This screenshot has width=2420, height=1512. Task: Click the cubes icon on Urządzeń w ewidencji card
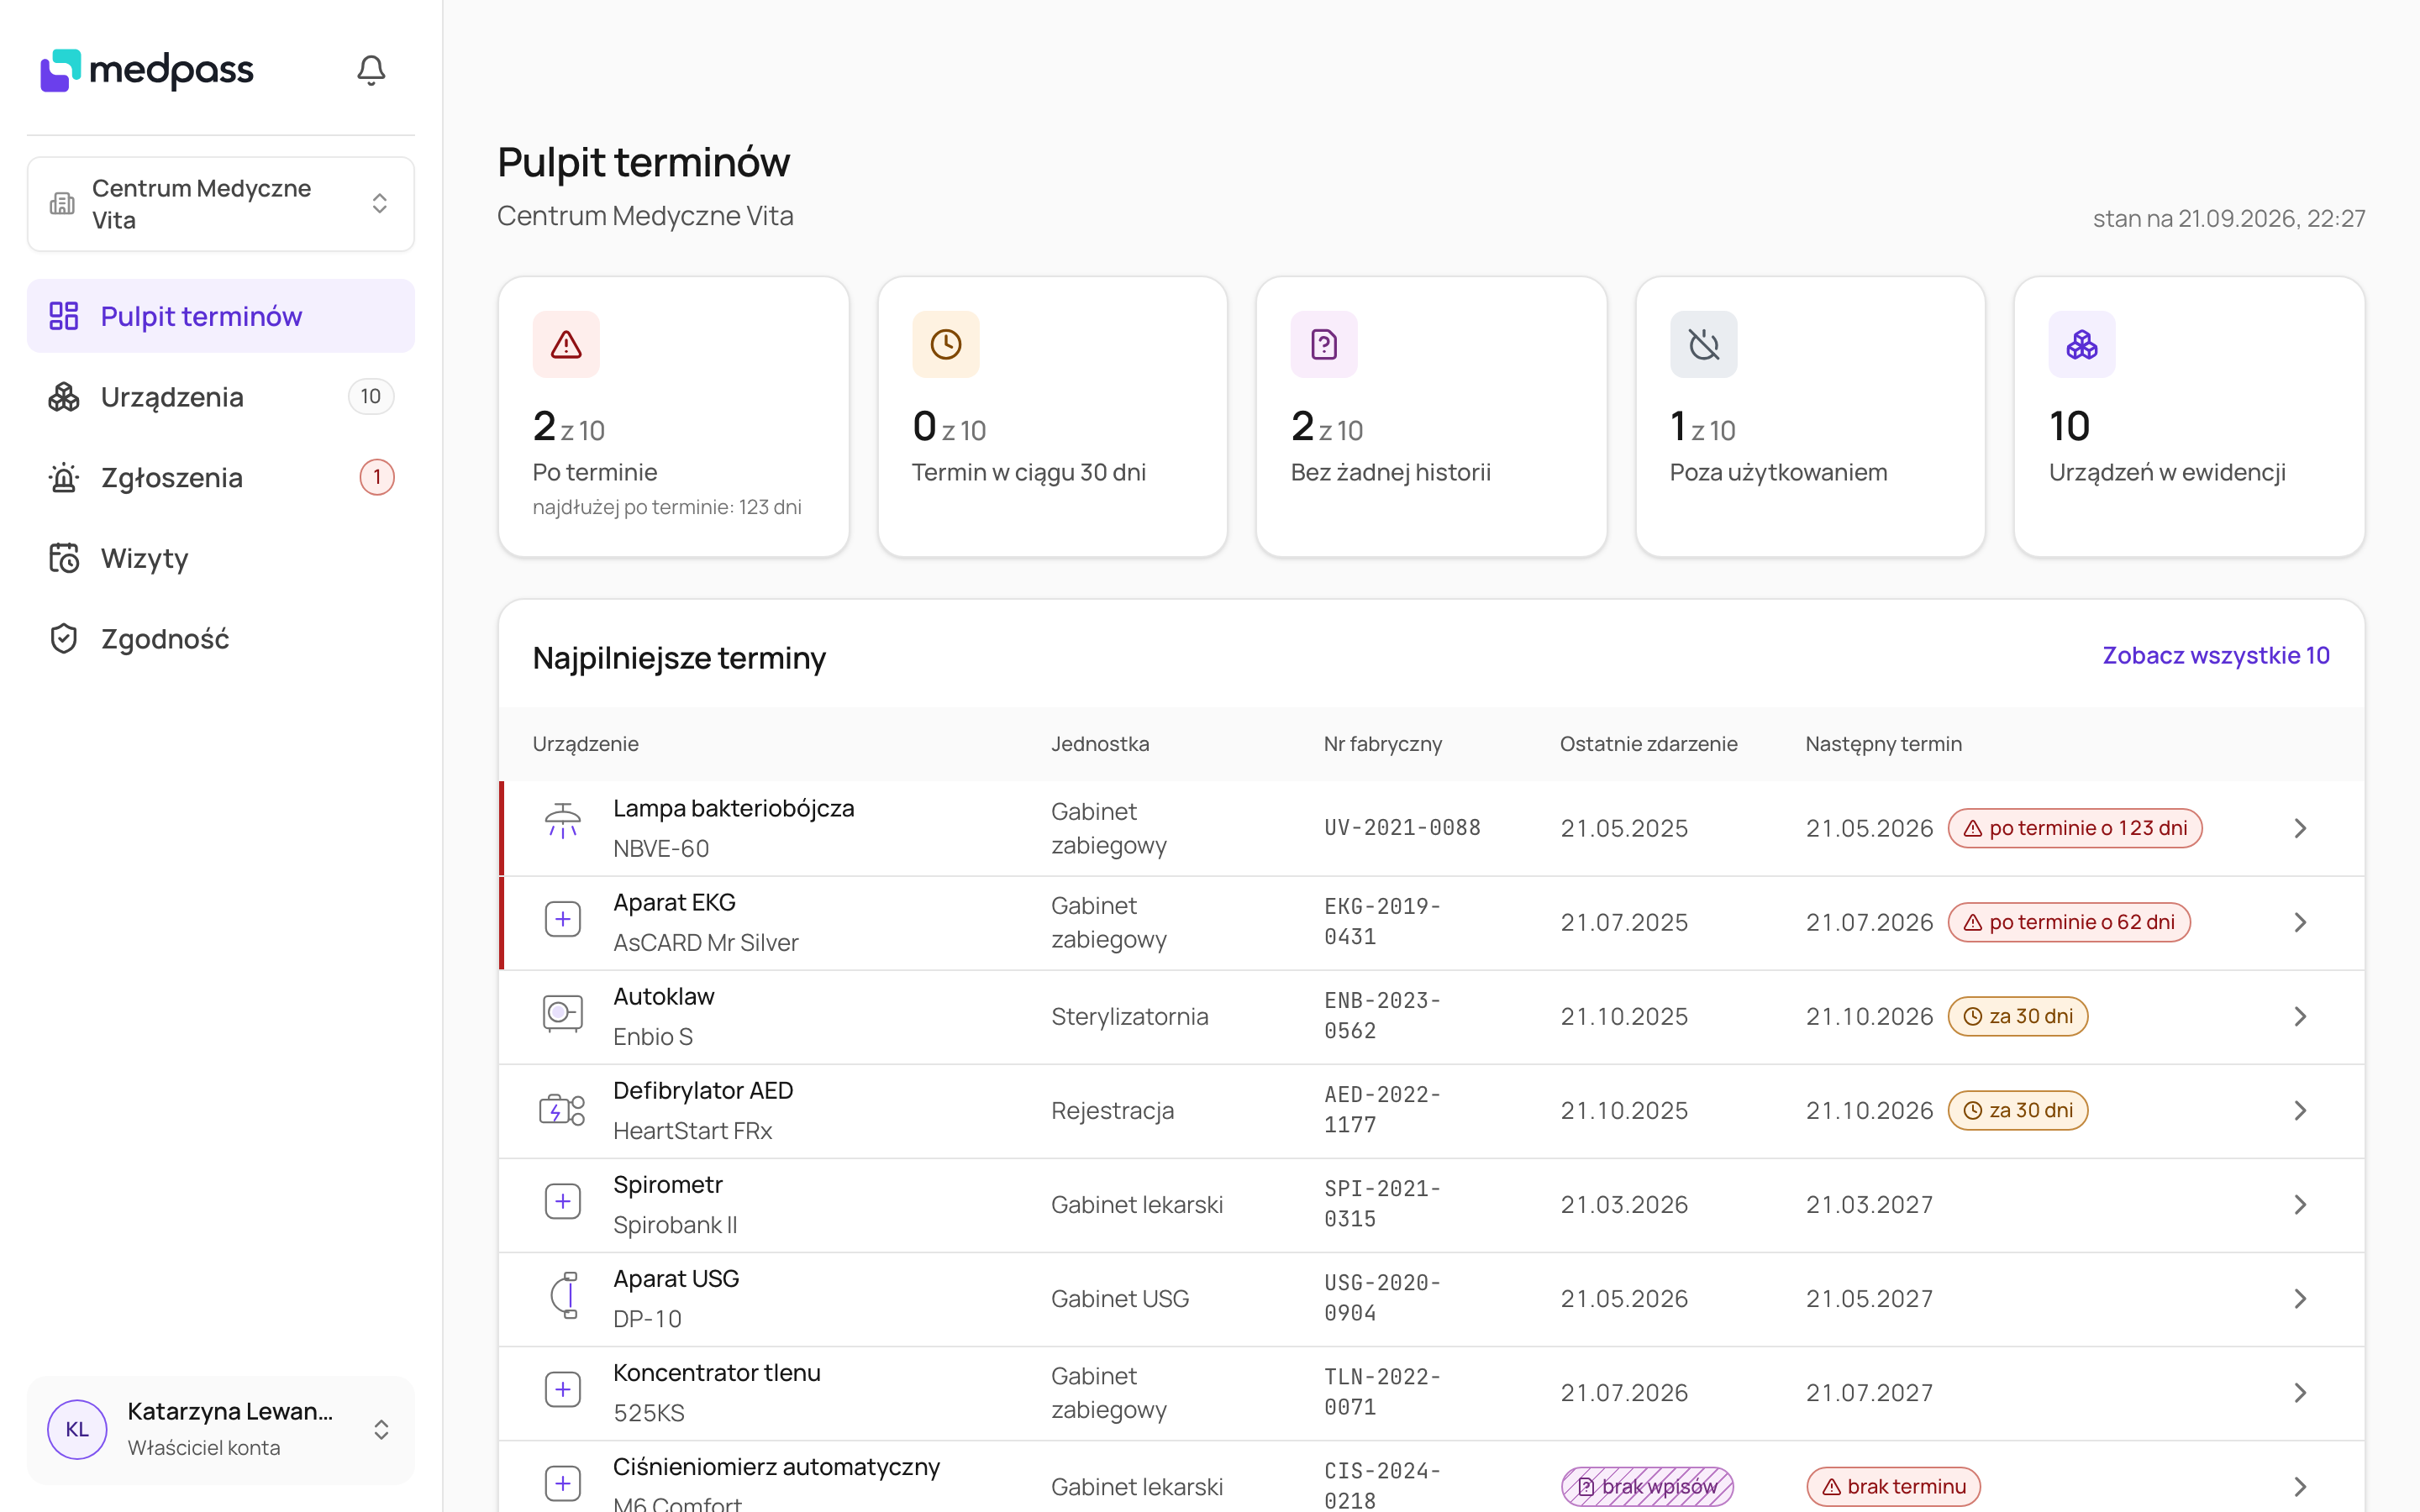pos(2082,345)
